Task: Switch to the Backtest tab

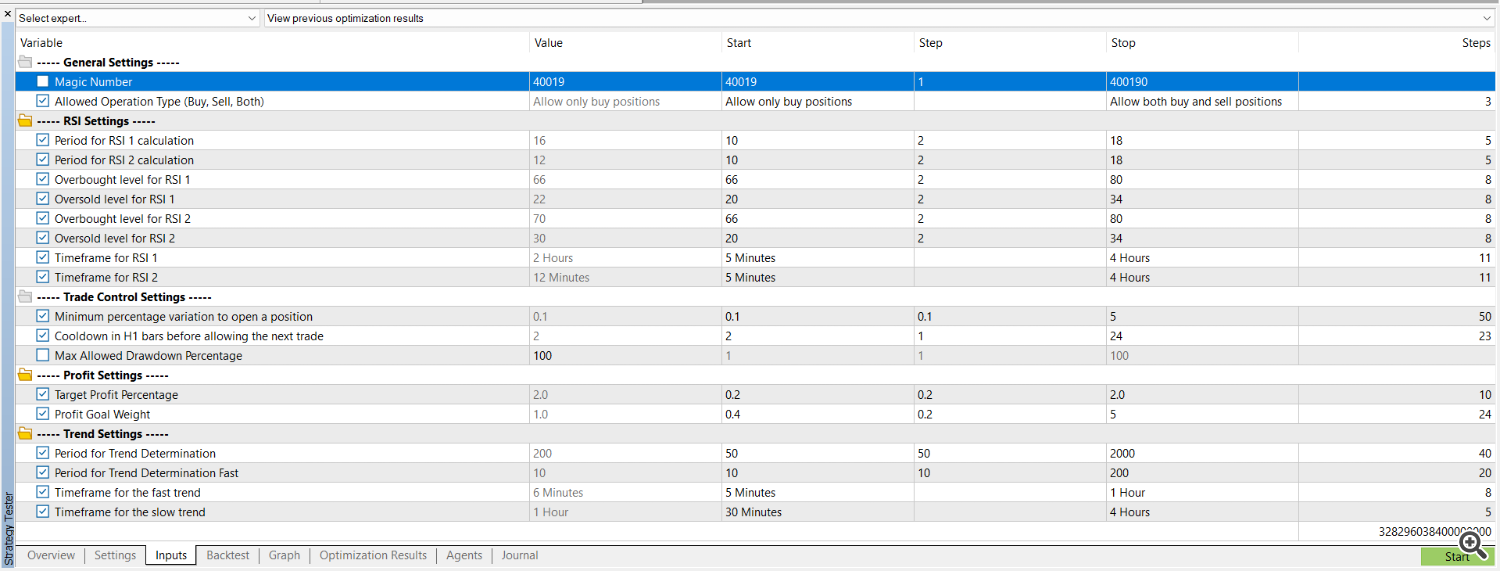Action: [x=229, y=555]
